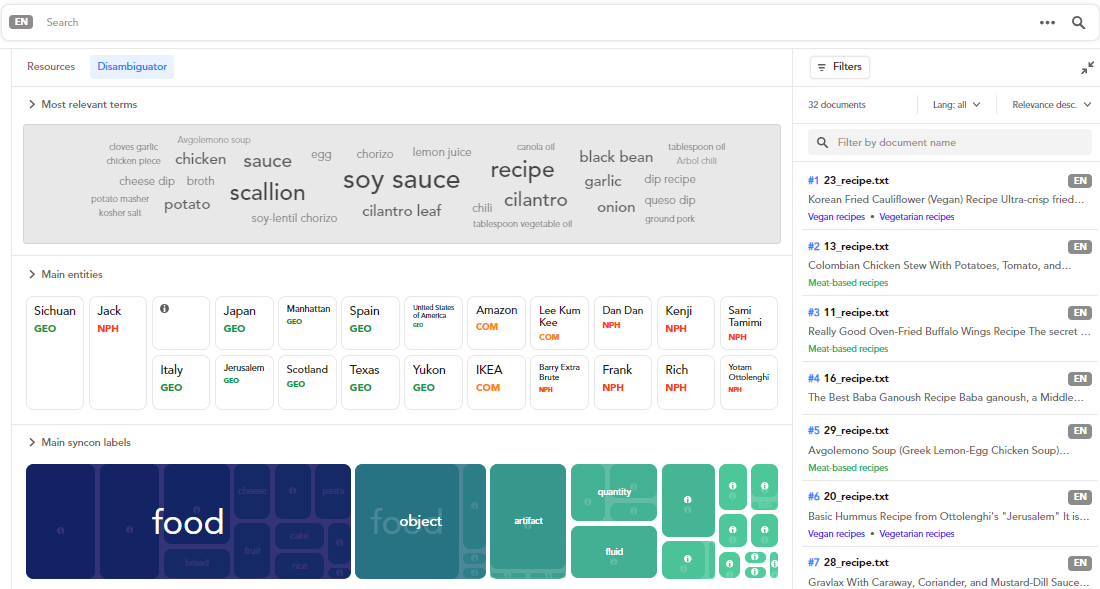Click the large food treemap block

point(188,521)
